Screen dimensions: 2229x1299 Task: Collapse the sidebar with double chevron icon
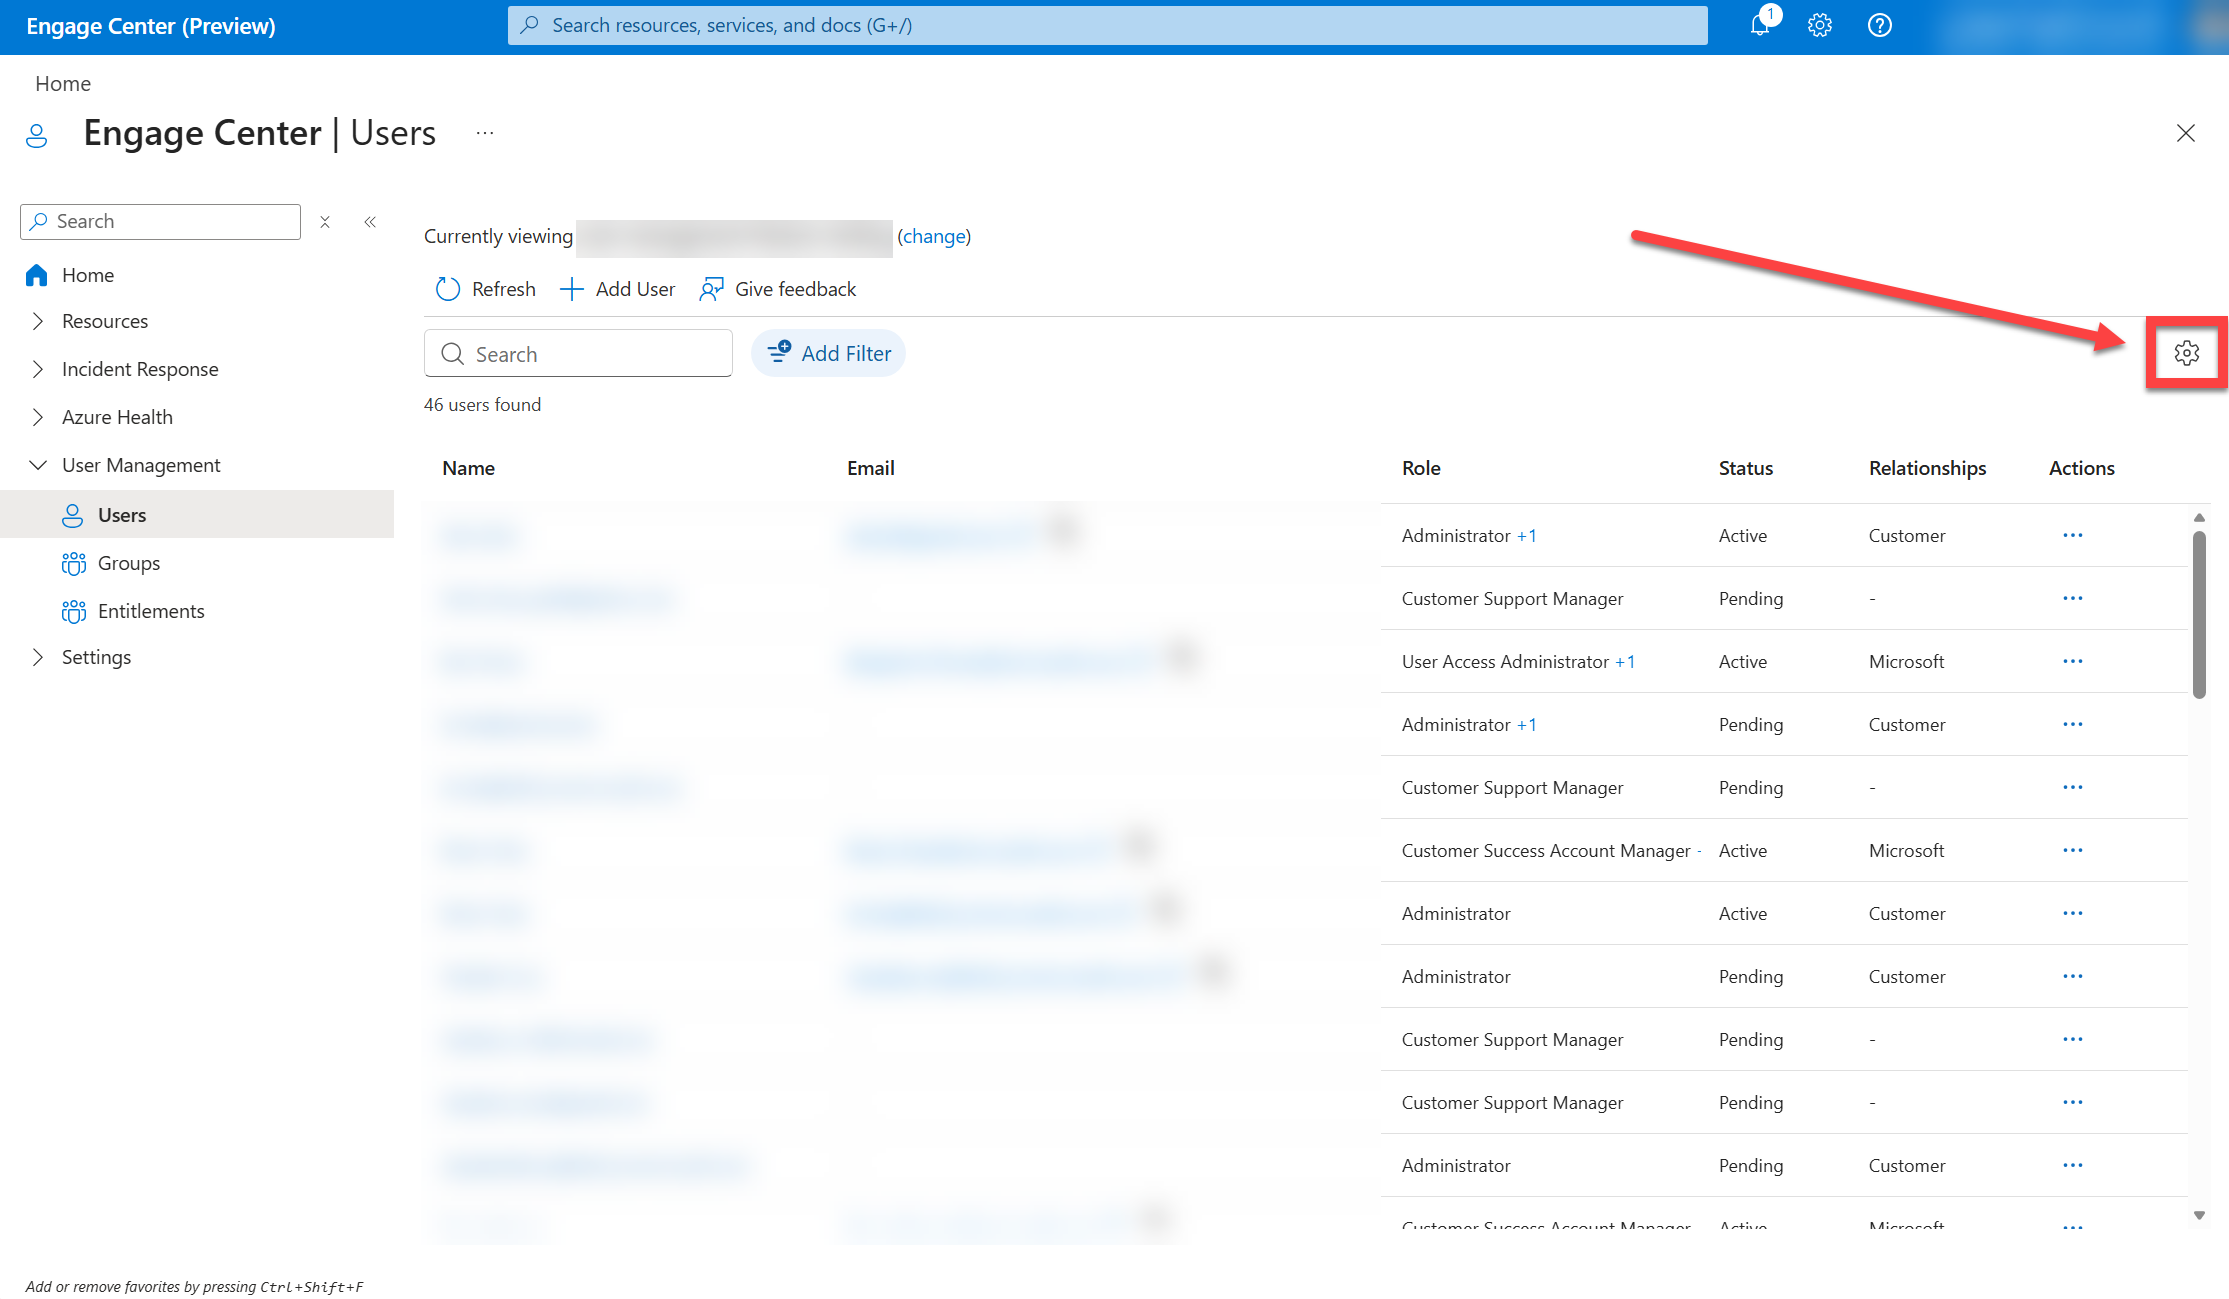pos(370,222)
